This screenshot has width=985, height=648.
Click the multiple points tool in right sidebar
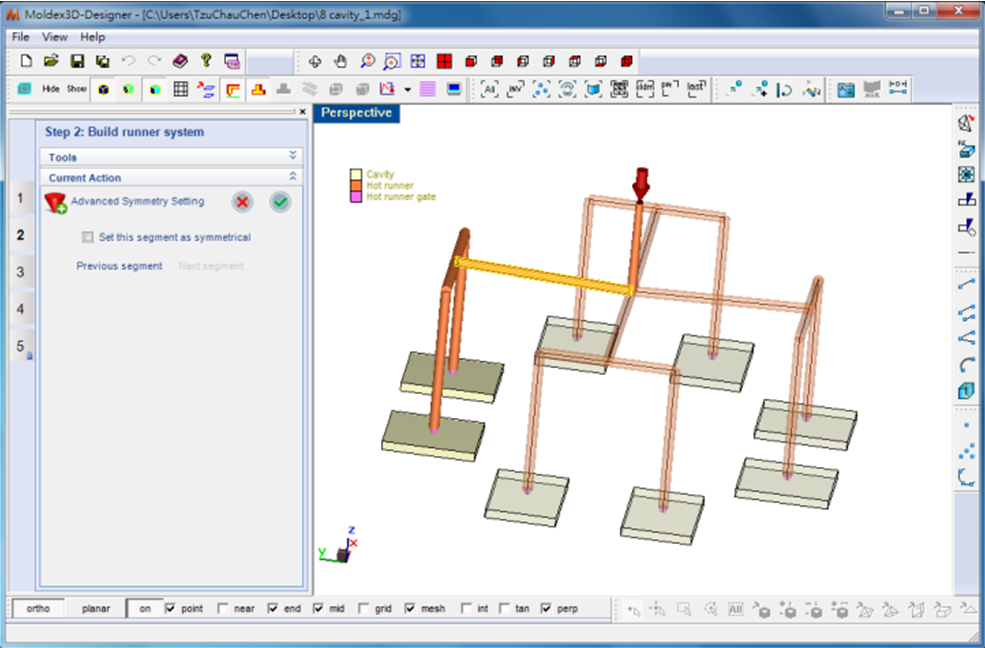966,451
